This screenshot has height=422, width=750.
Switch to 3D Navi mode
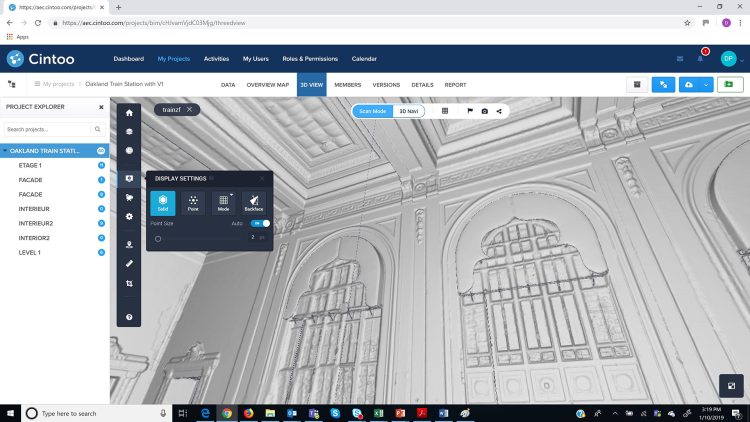pos(409,111)
